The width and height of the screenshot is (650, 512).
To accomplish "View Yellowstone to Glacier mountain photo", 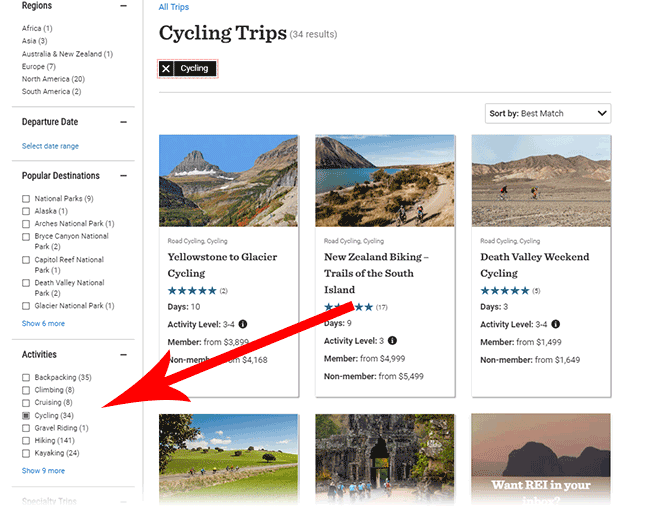I will coord(228,181).
